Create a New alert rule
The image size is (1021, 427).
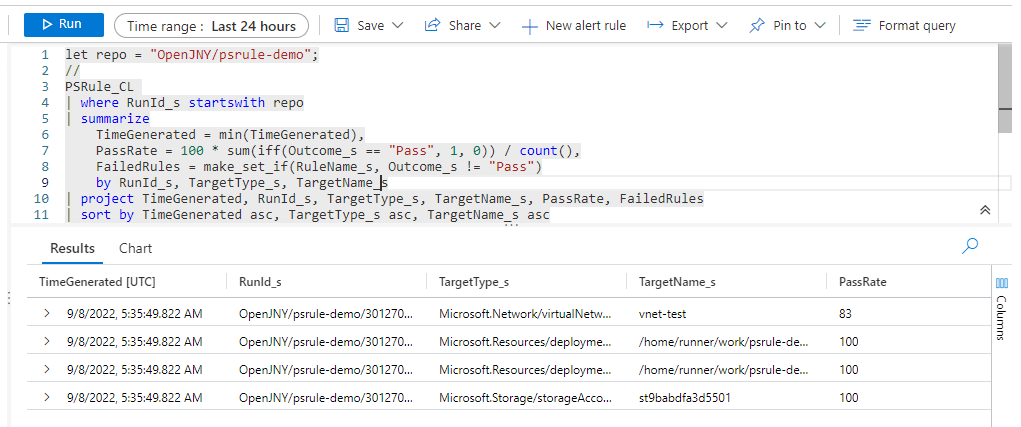pos(574,26)
